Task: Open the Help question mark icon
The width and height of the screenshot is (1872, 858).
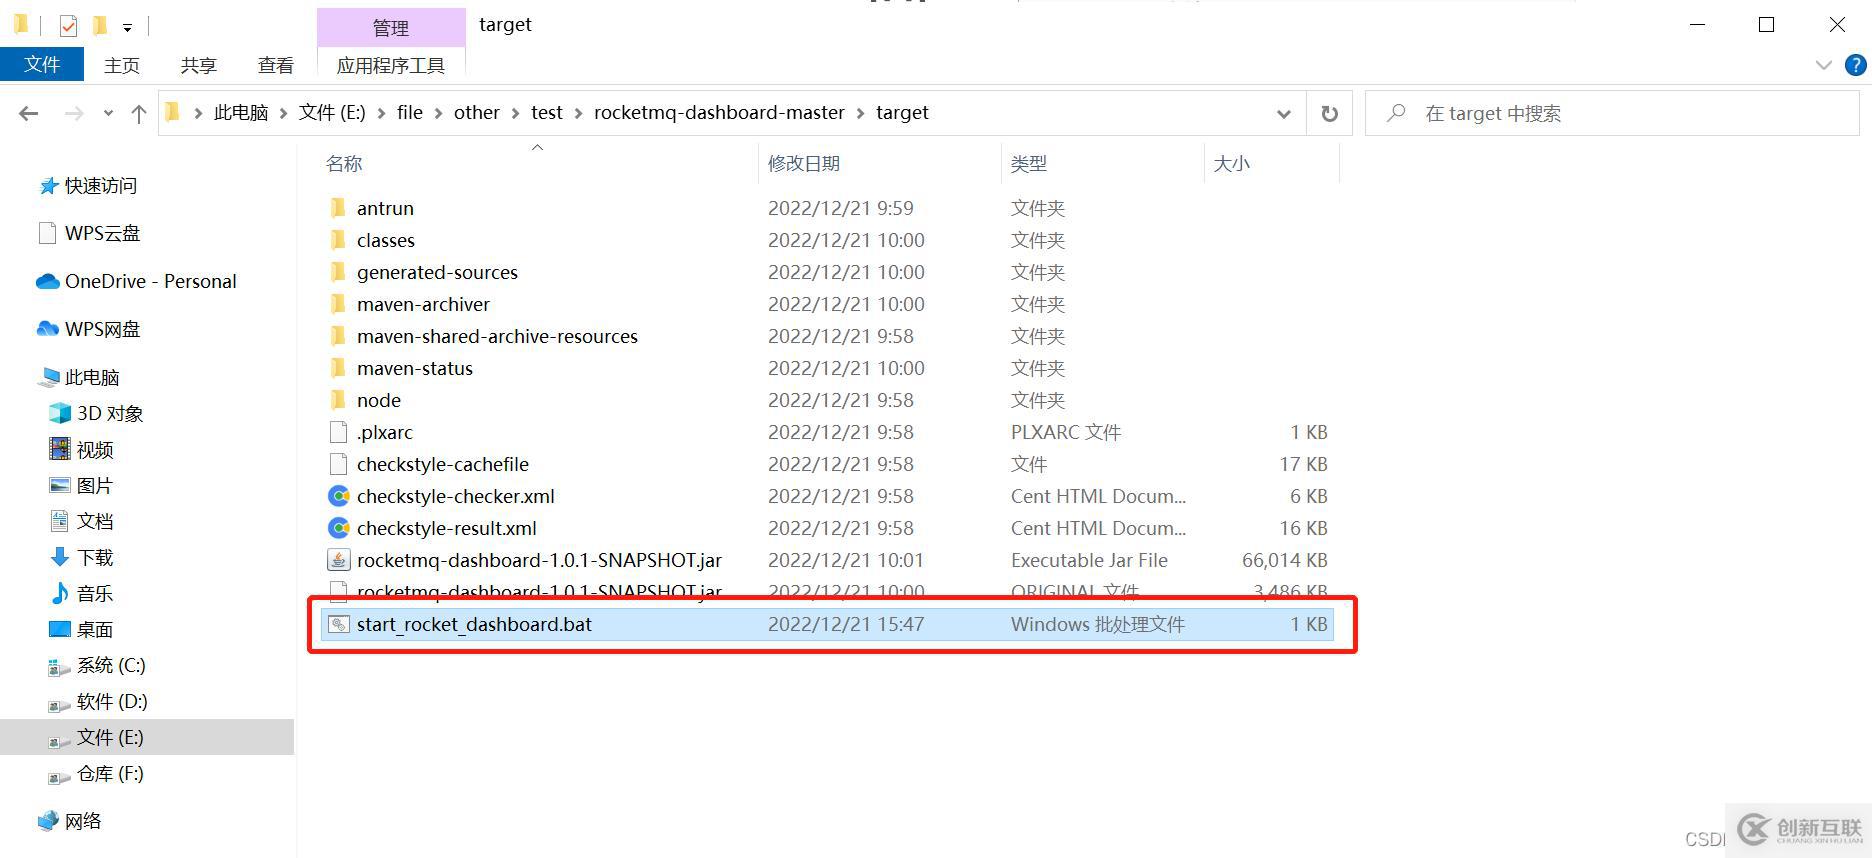Action: pos(1855,65)
